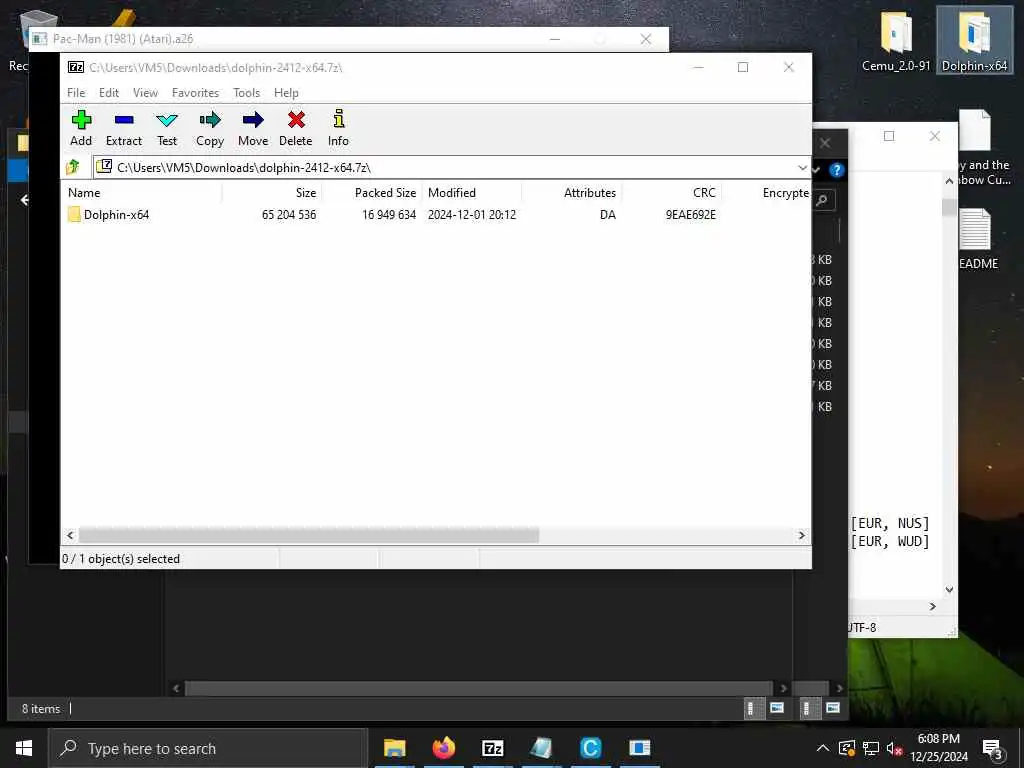
Task: Click the 9EAE692E CRC value
Action: click(690, 215)
